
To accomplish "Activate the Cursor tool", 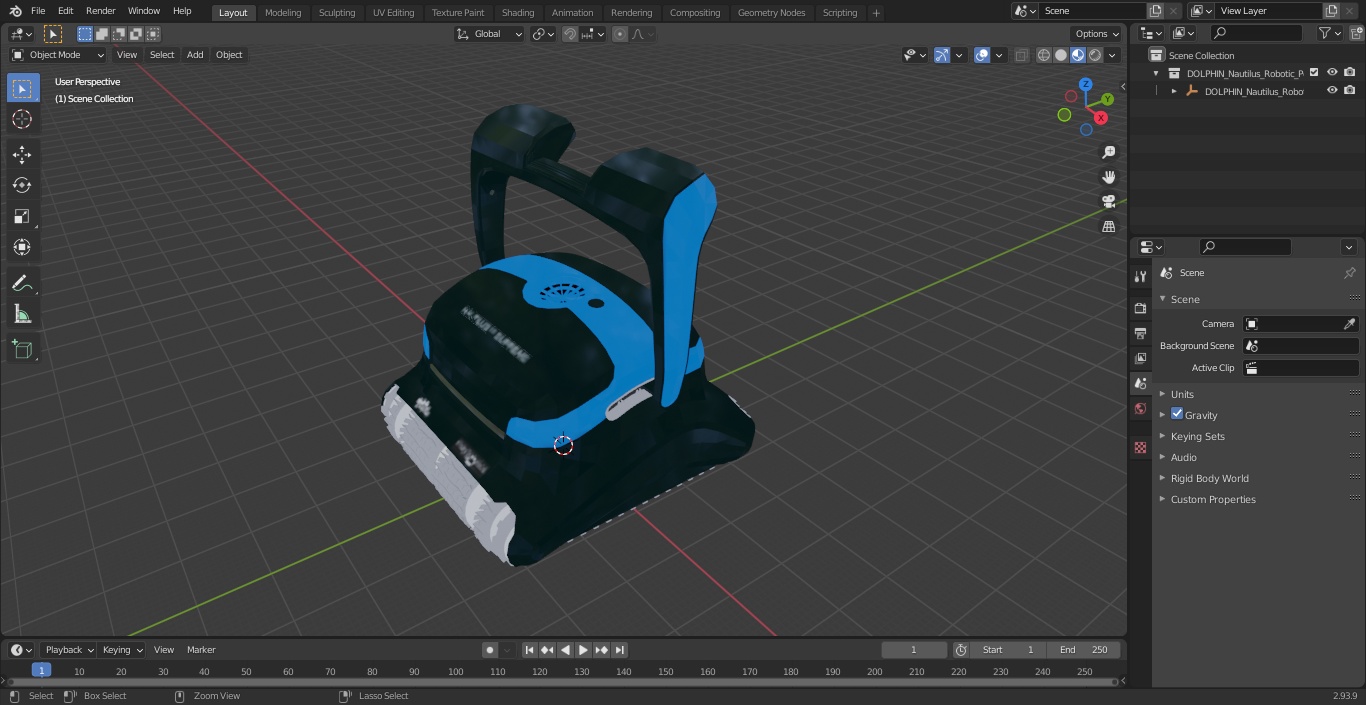I will click(22, 119).
